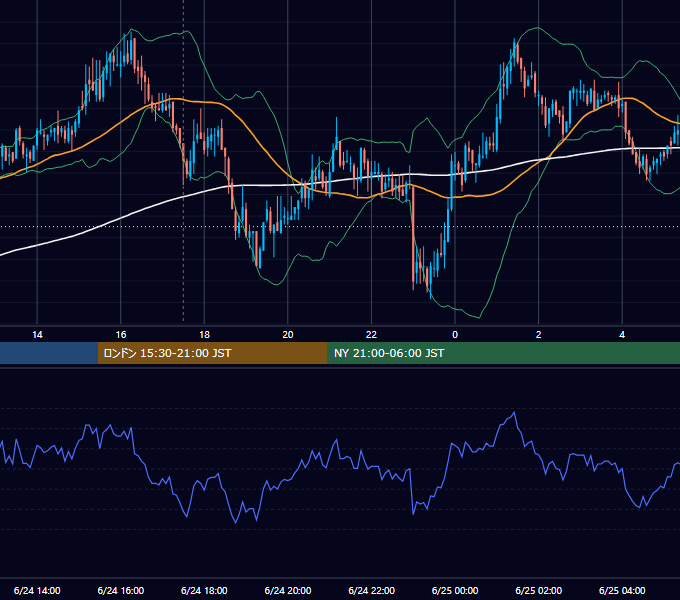The image size is (680, 600).
Task: Click the '22' hour label on price axis
Action: (x=372, y=335)
